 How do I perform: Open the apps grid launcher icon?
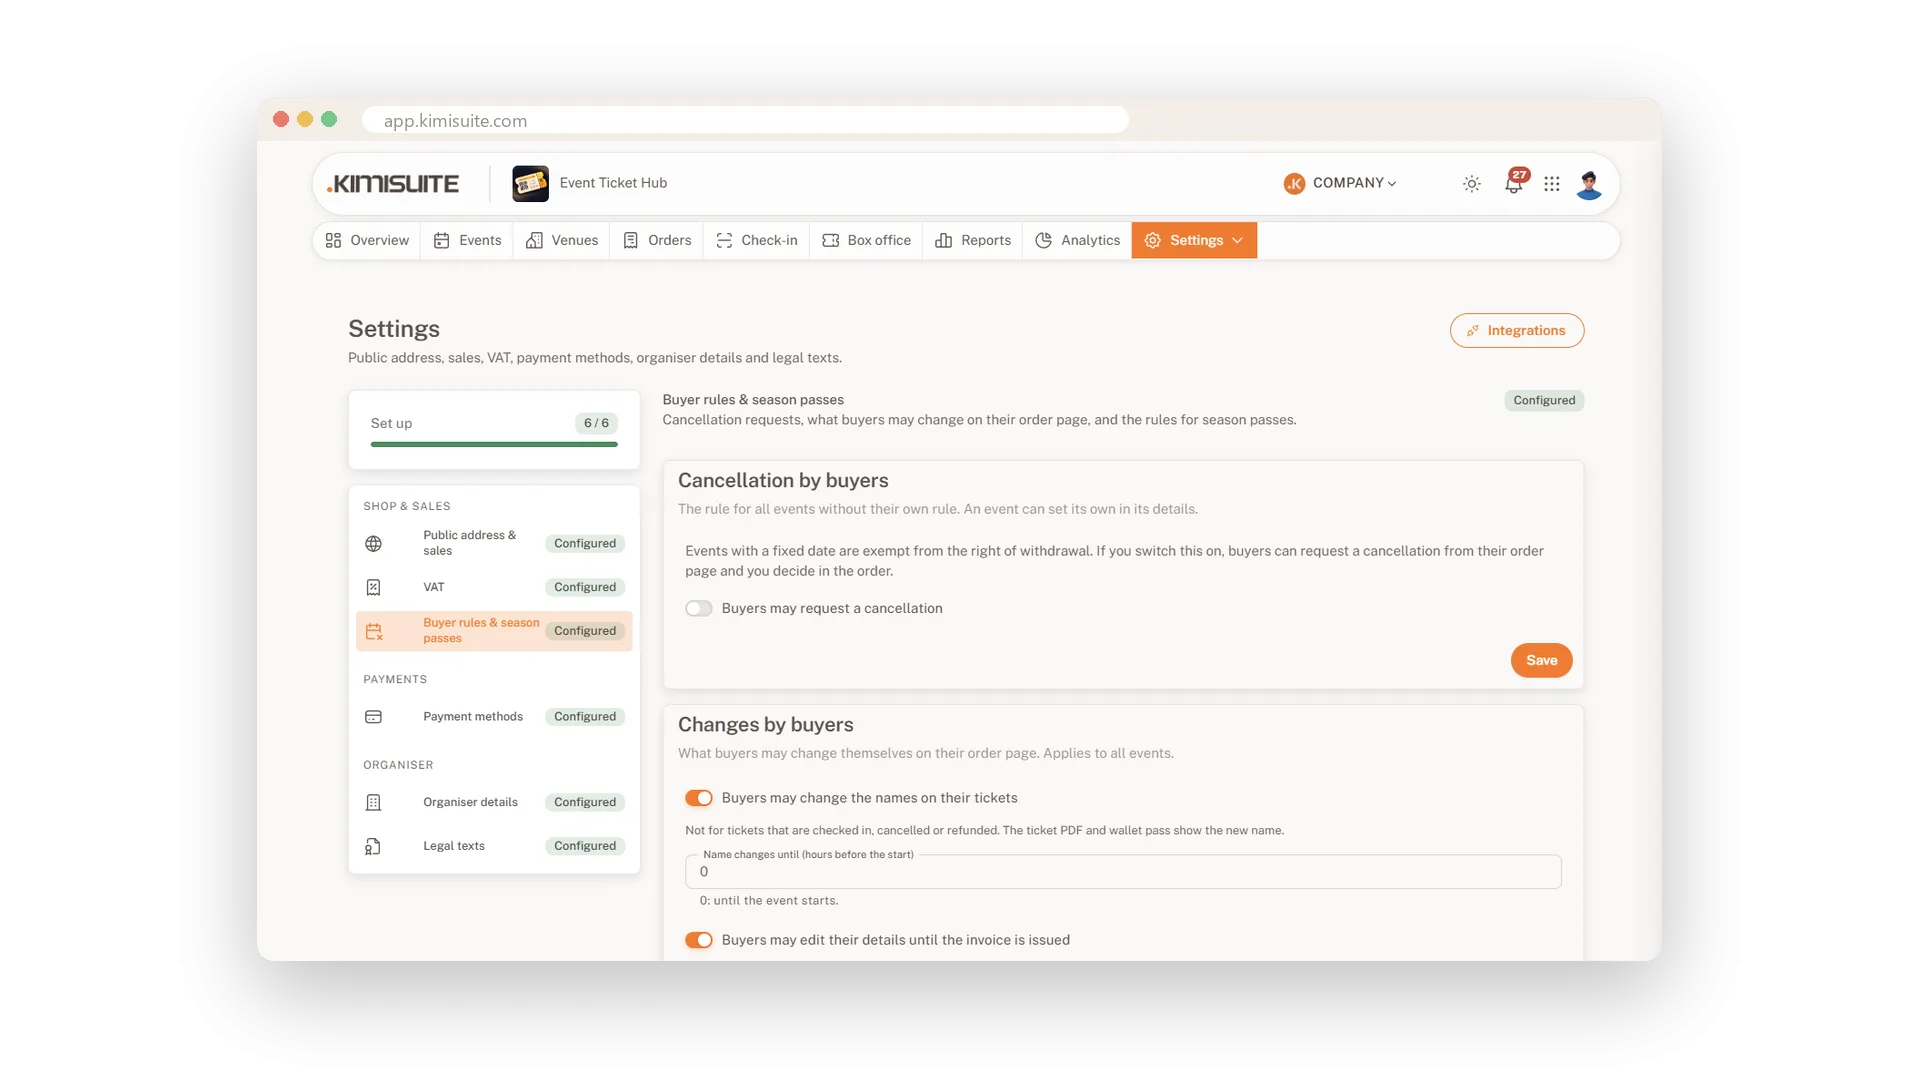[1552, 184]
